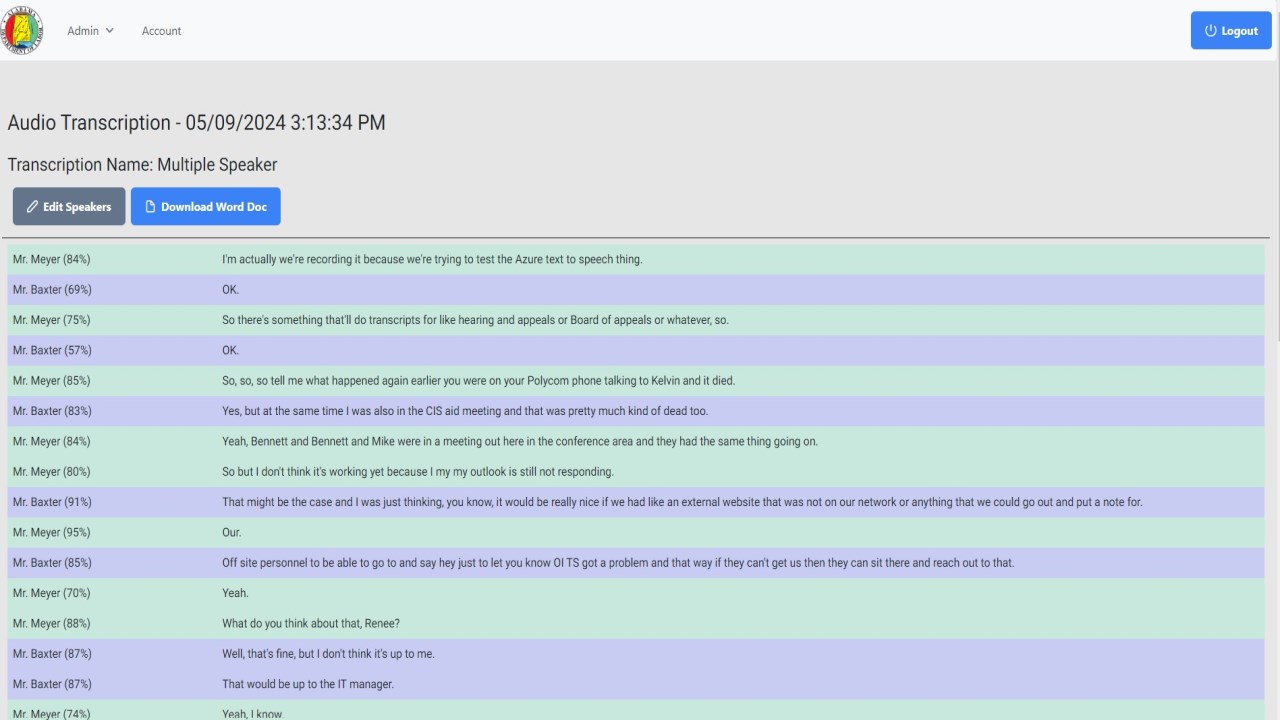Click the Mr. Baxter (69%) speaker label
The height and width of the screenshot is (720, 1280).
pos(52,290)
